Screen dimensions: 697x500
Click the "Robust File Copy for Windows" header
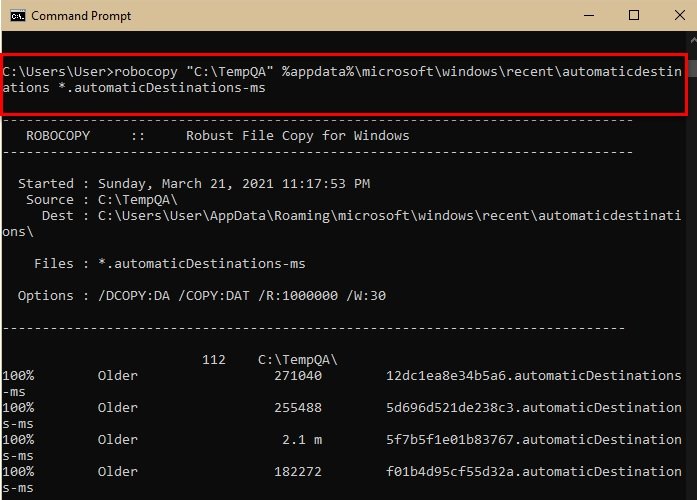click(297, 135)
